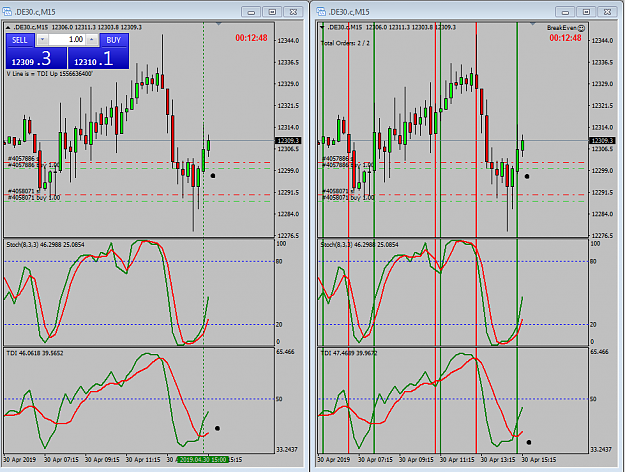
Task: Minimize the left .DE30.c,M15 chart window
Action: 251,12
